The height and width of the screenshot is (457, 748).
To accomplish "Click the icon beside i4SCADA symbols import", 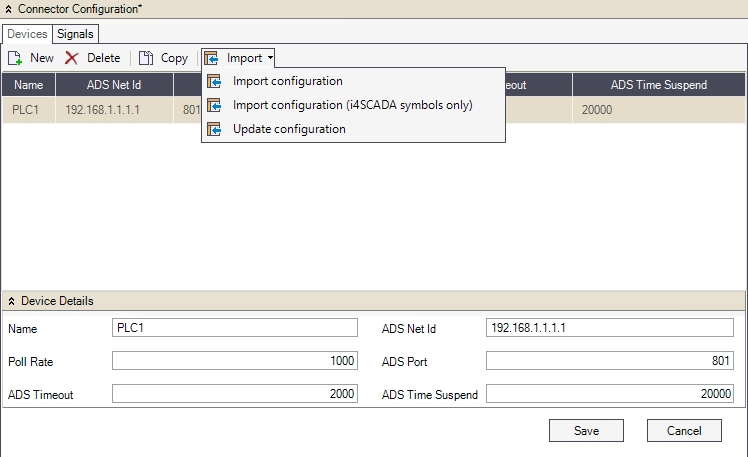I will 214,105.
